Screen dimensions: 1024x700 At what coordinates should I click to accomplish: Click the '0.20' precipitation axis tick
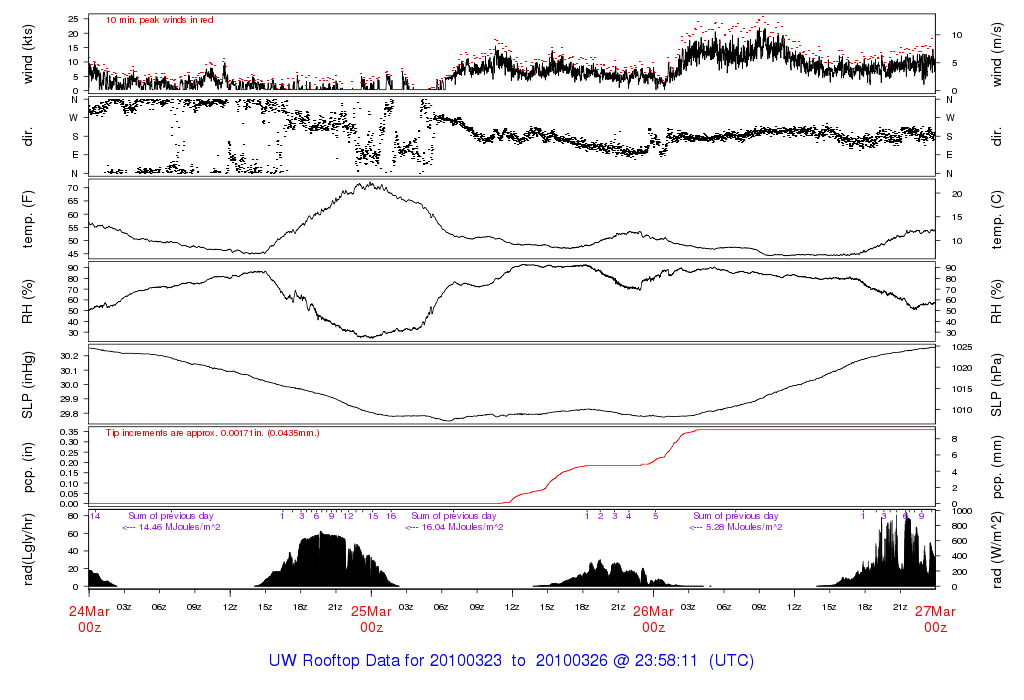click(69, 463)
